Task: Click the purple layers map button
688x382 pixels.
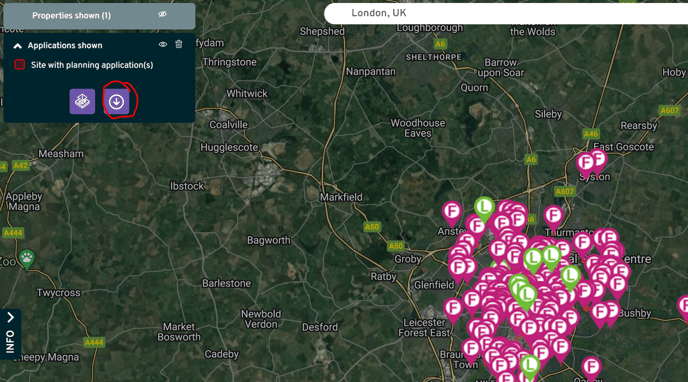Action: (82, 102)
